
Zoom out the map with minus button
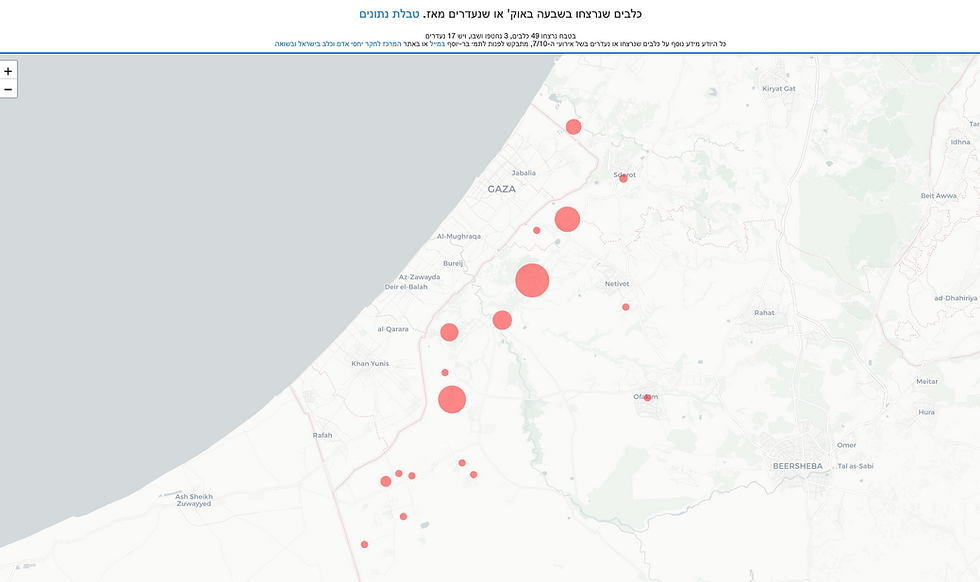coord(8,89)
